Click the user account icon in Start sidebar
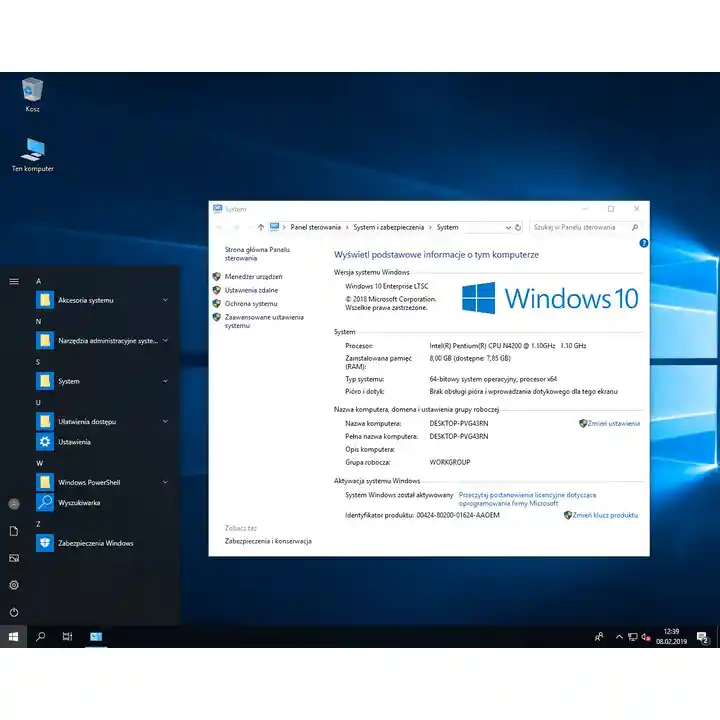Screen dimensions: 720x720 [x=14, y=504]
